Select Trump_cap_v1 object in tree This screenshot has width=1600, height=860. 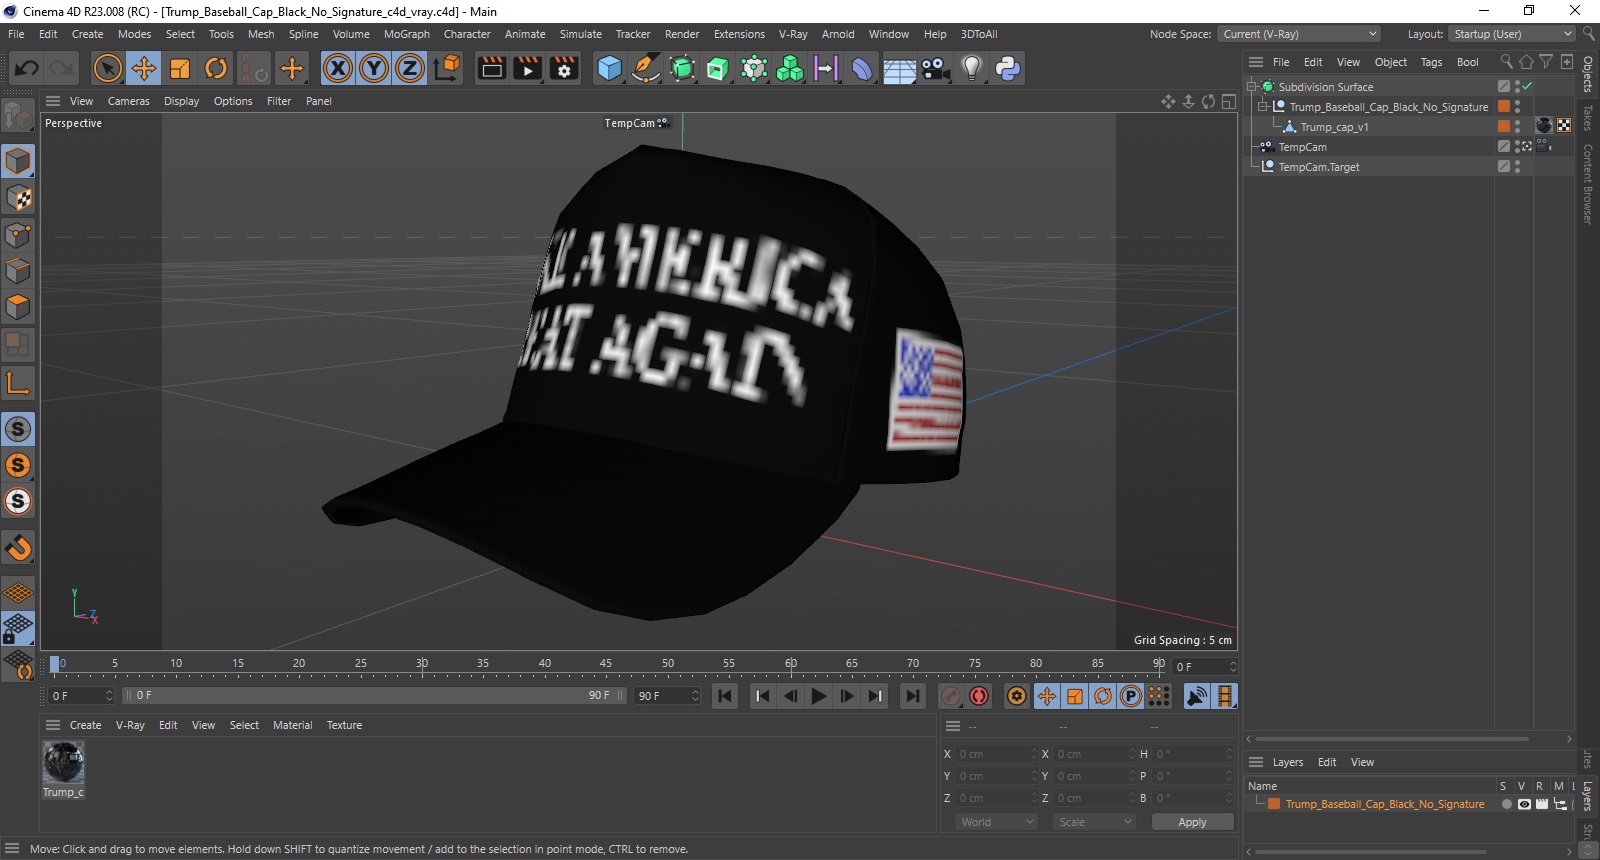click(1334, 127)
